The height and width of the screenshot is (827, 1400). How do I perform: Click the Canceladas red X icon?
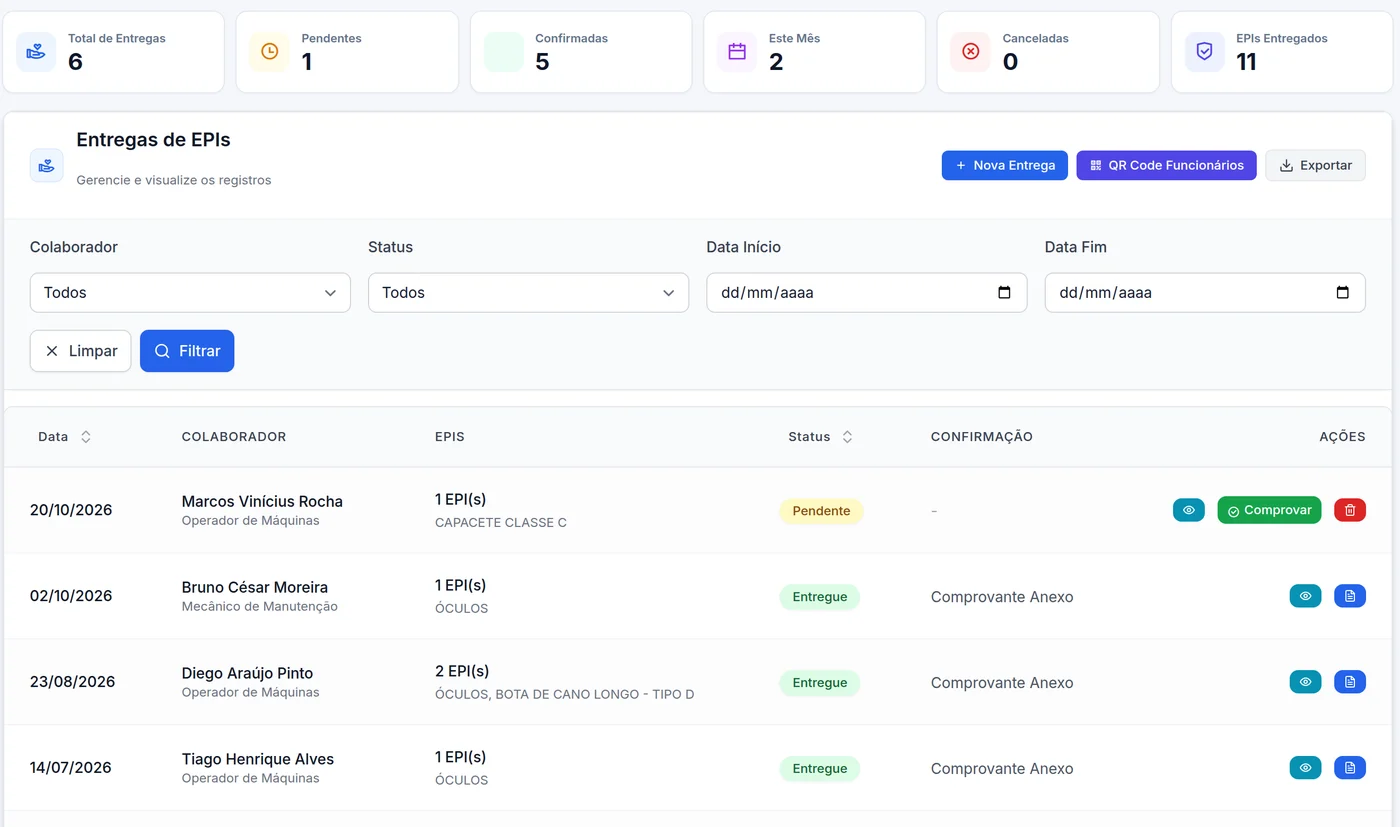pos(970,52)
